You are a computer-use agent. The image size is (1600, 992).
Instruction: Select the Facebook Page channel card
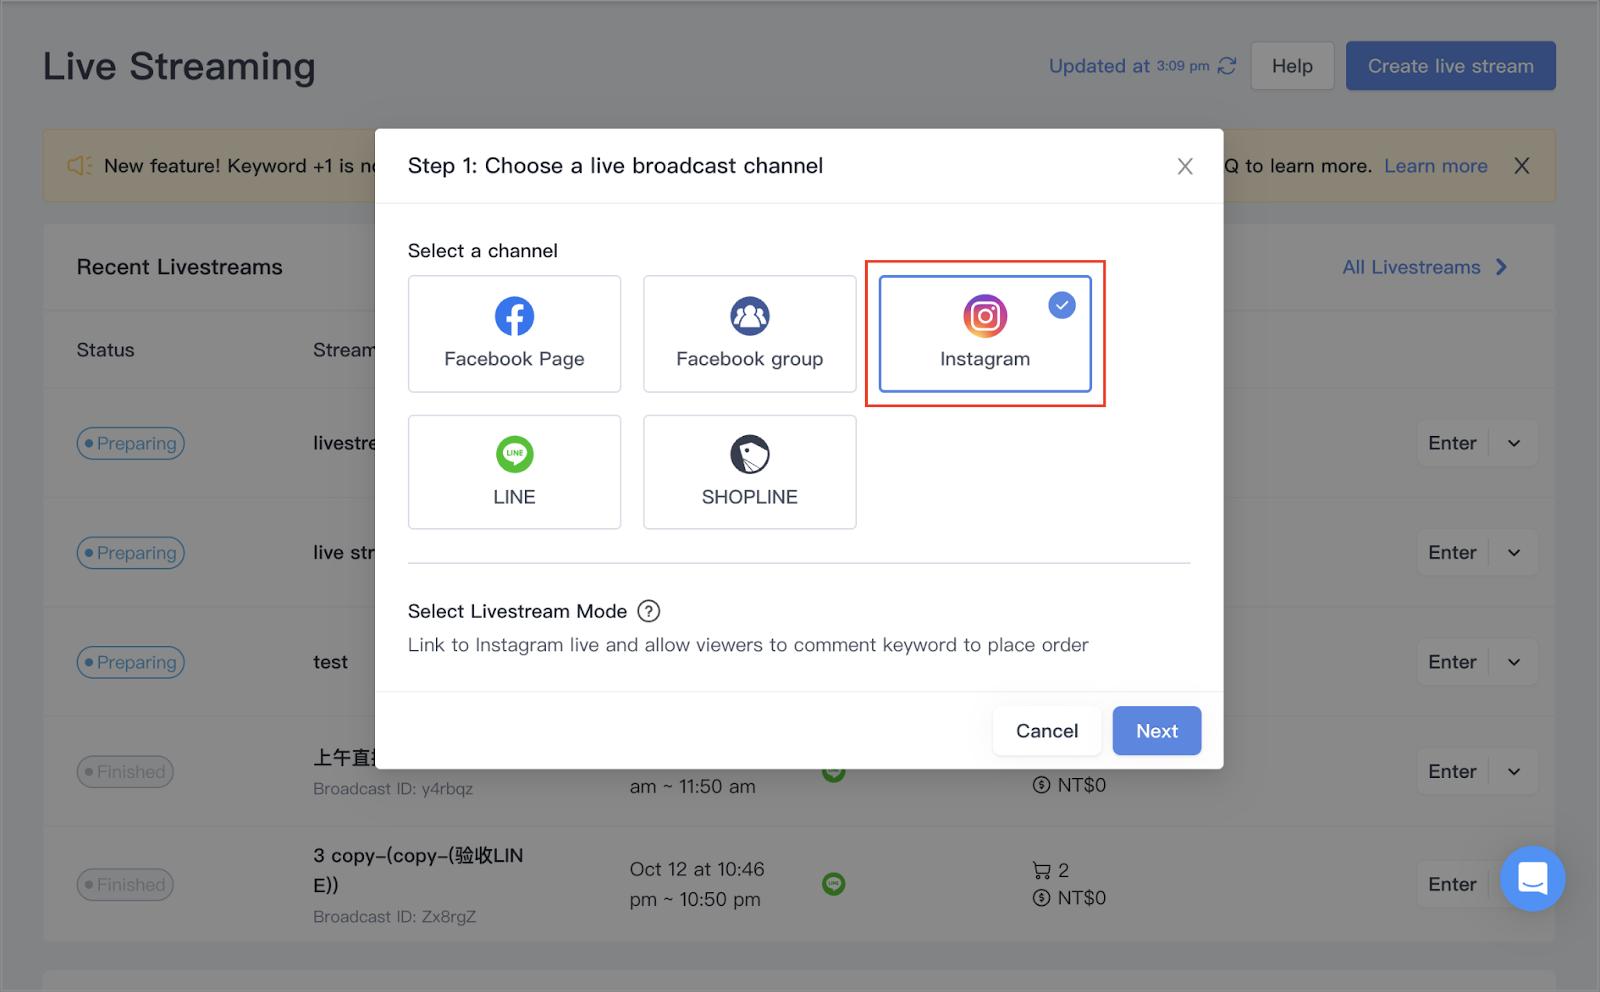pyautogui.click(x=514, y=334)
